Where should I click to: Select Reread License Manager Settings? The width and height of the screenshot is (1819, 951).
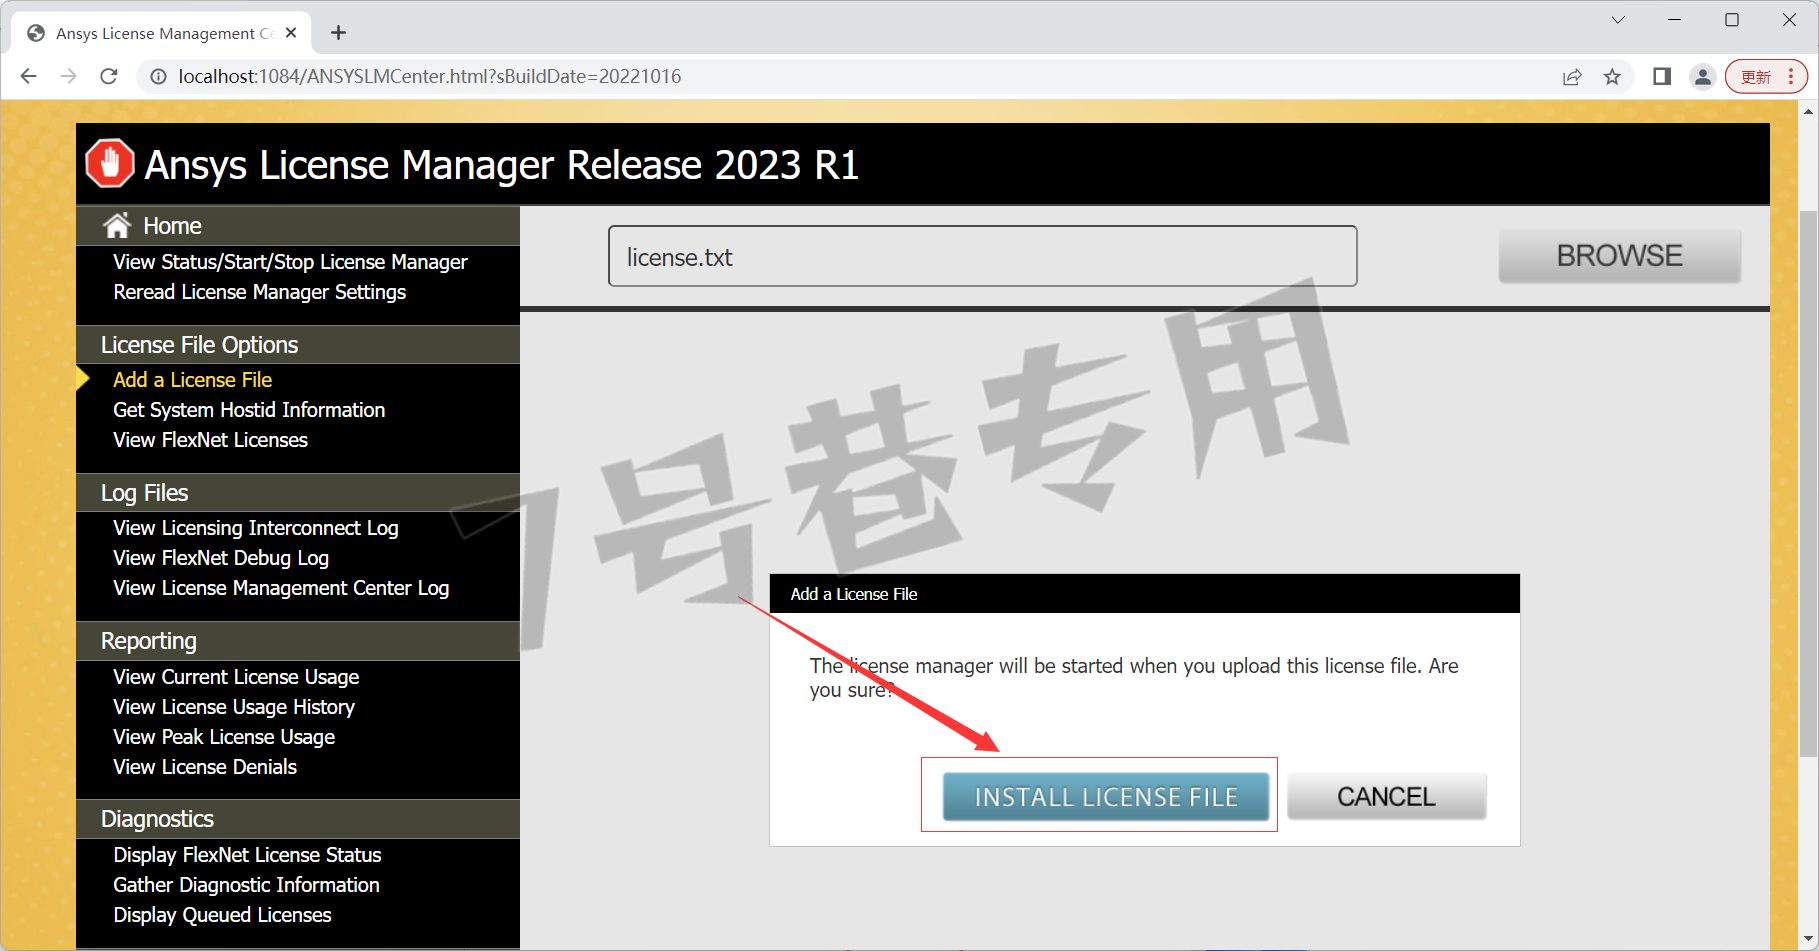click(x=260, y=292)
